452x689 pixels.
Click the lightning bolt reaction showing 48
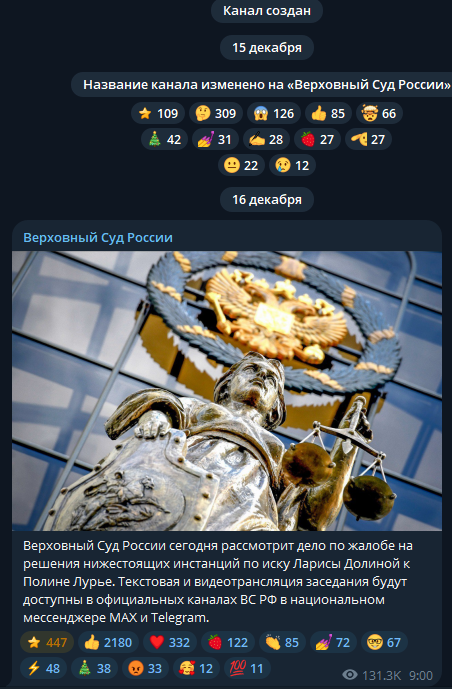[43, 668]
